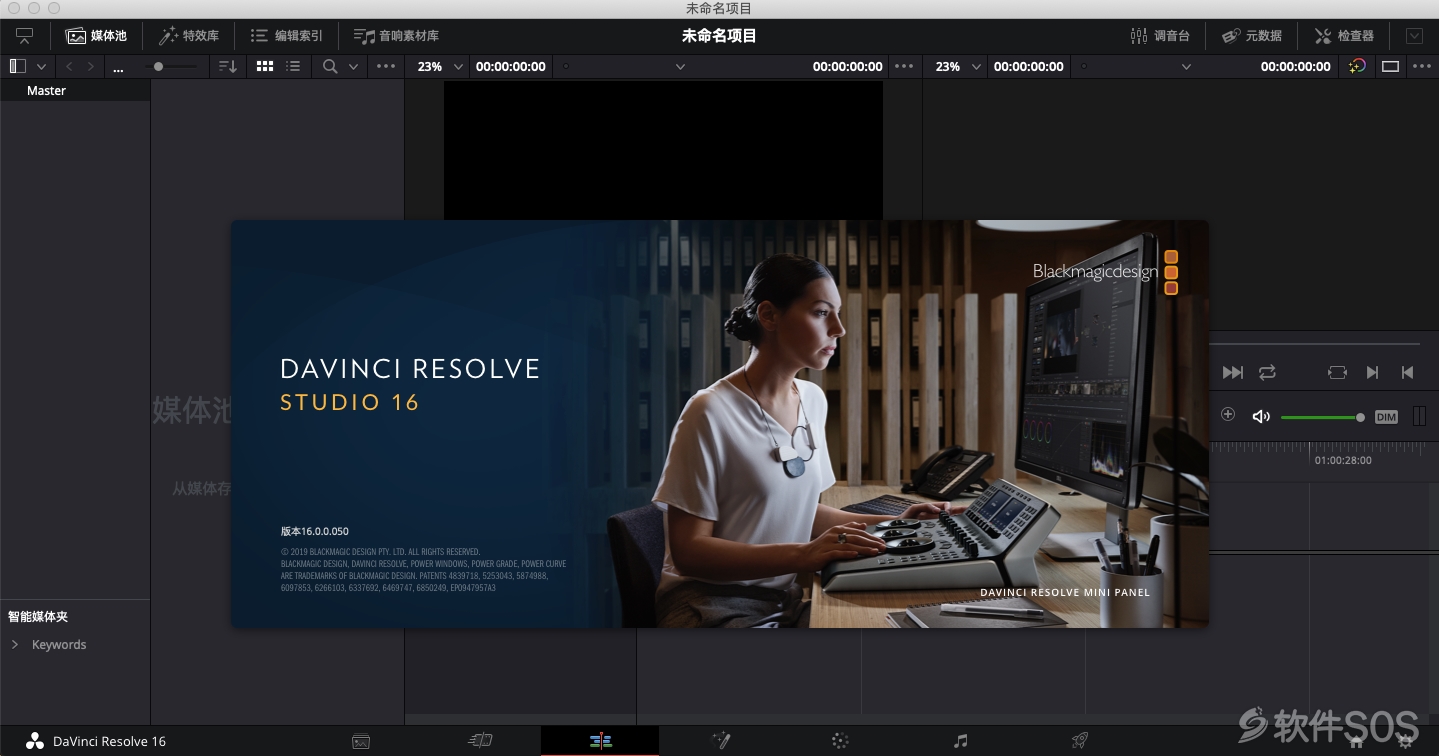This screenshot has width=1439, height=756.
Task: Click the 版本16.0.0.050 version text
Action: pos(315,531)
